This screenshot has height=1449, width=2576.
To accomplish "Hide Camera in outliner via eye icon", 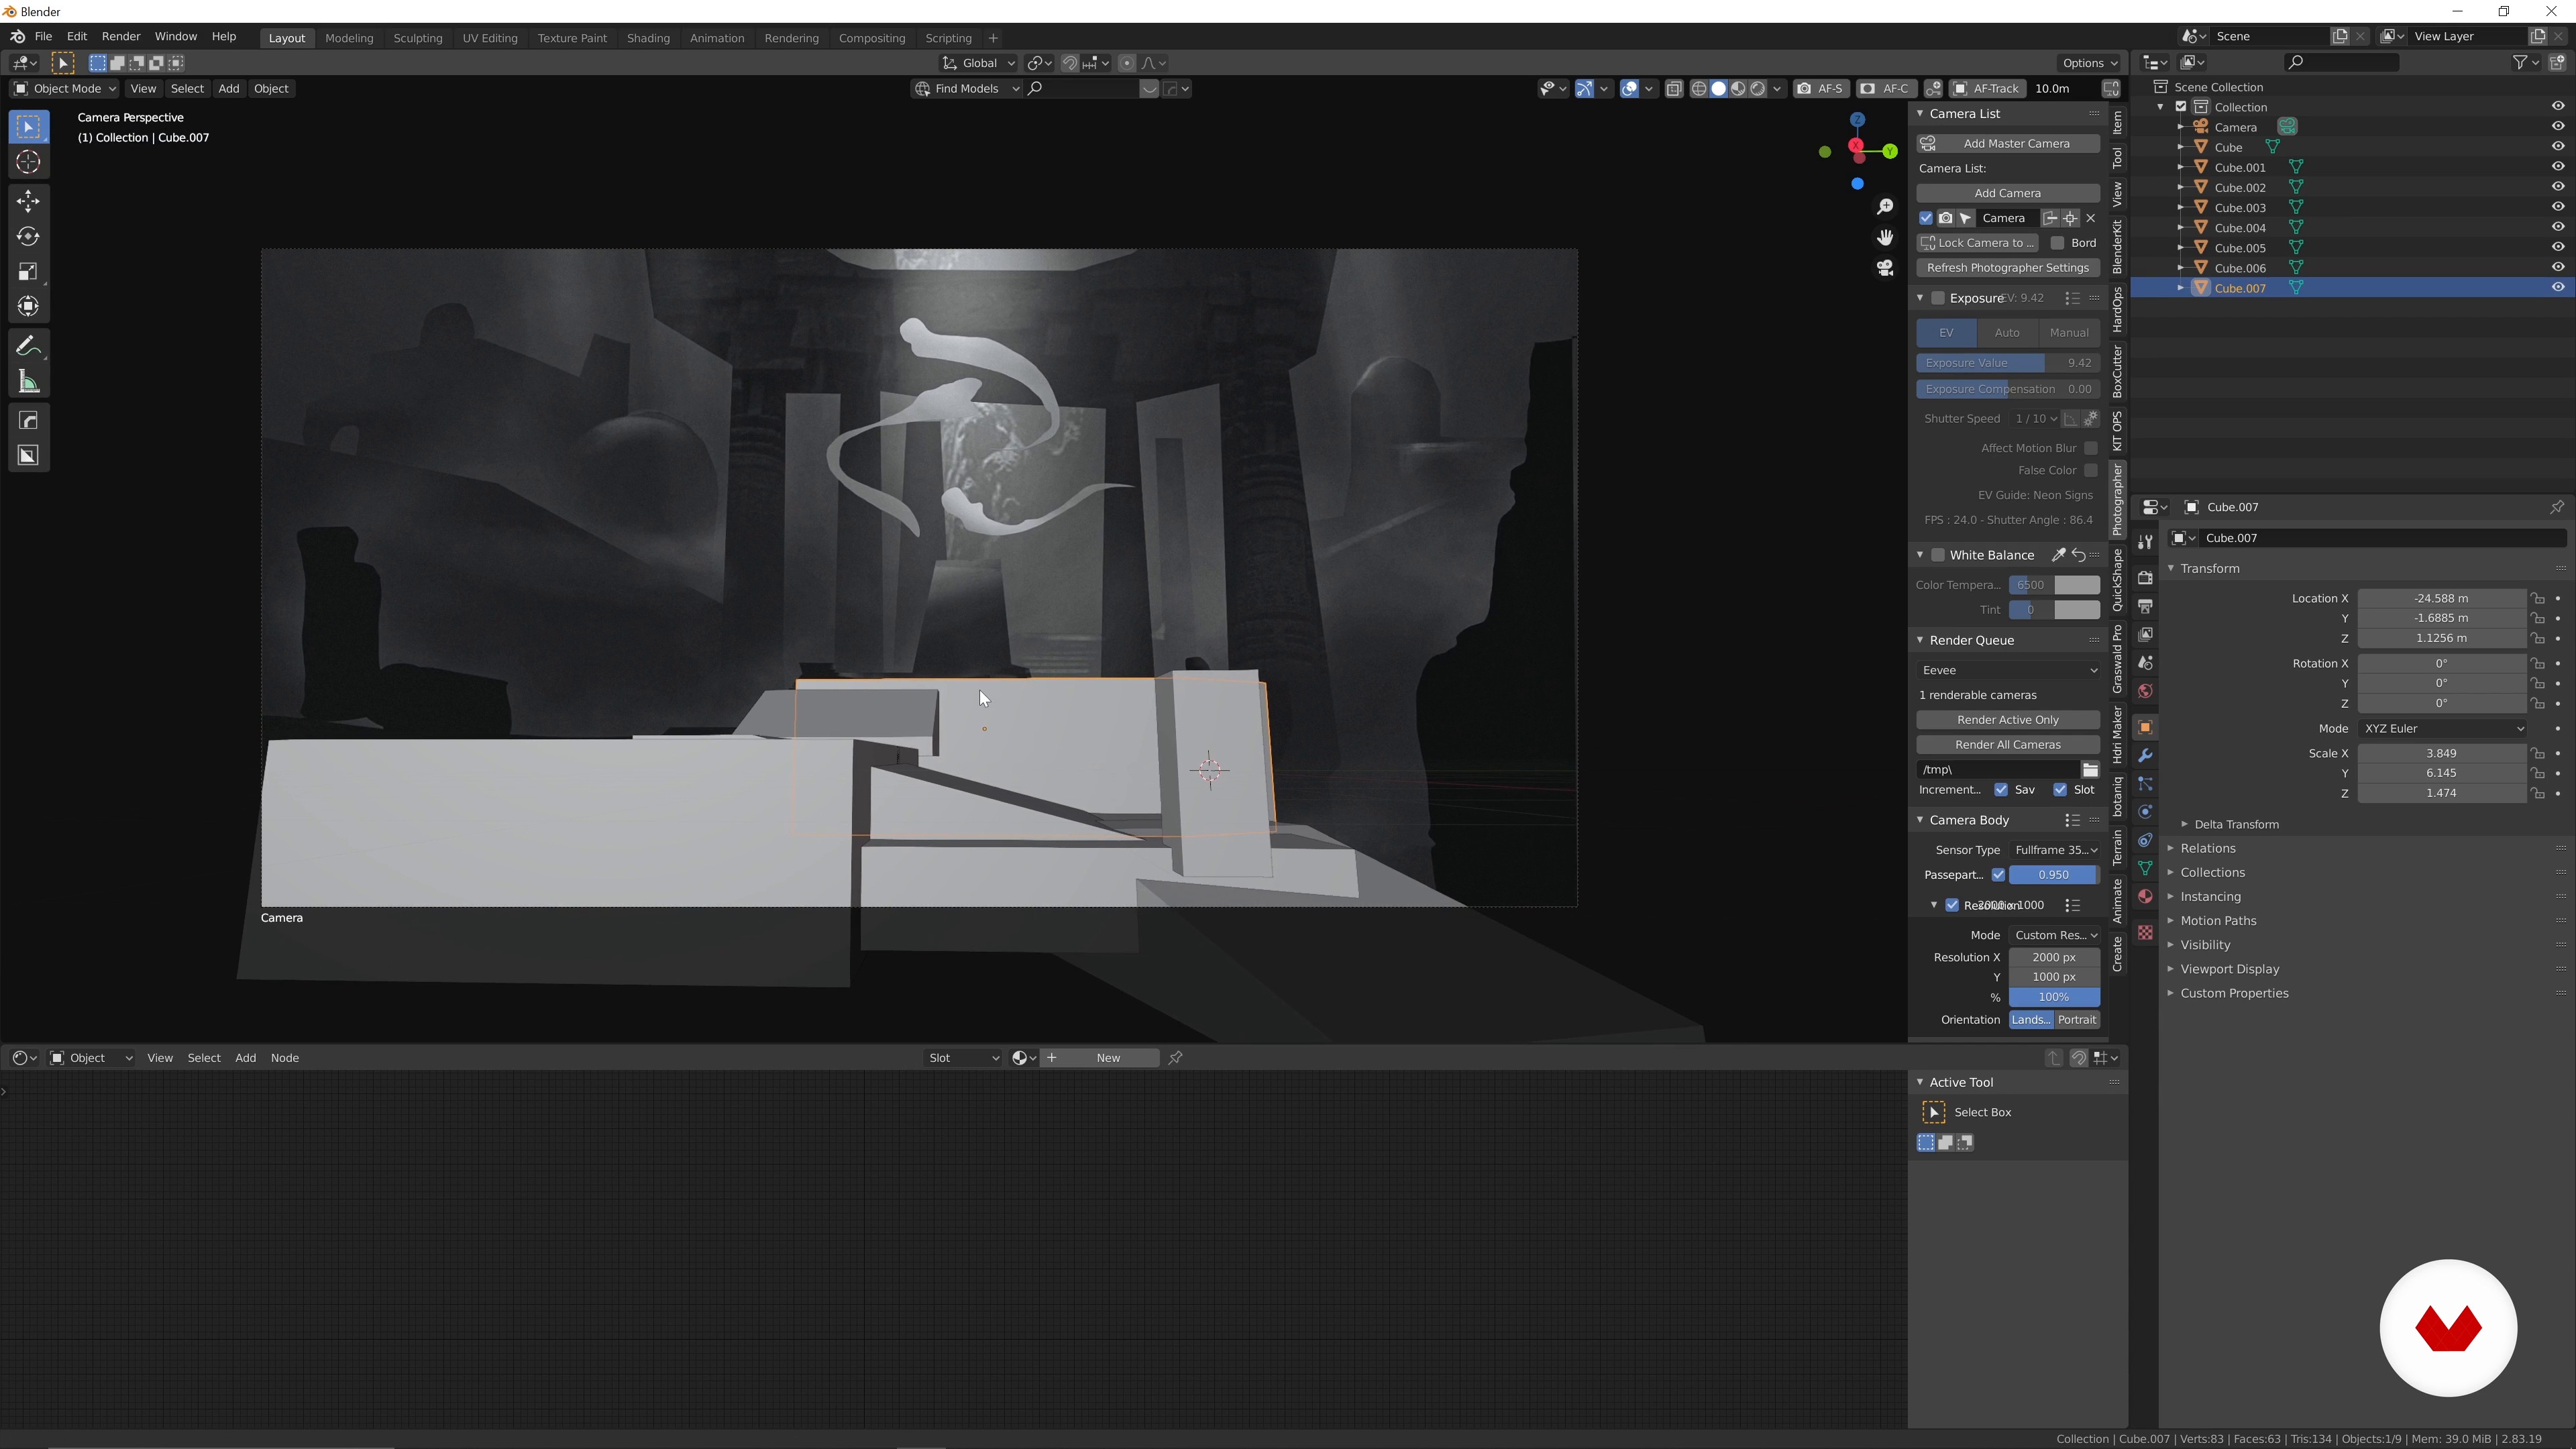I will pyautogui.click(x=2558, y=127).
